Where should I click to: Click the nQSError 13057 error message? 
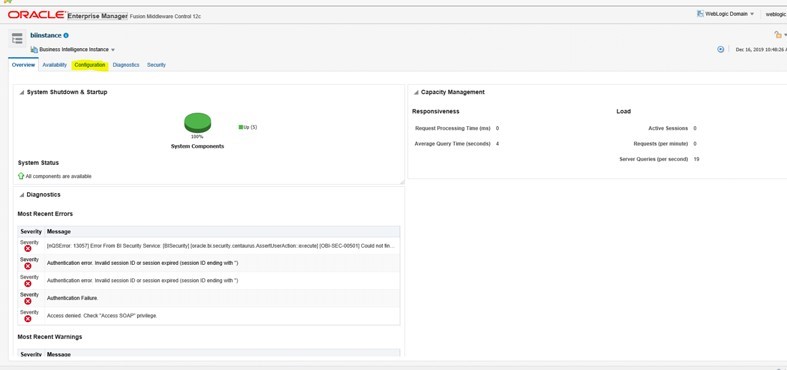(x=221, y=246)
